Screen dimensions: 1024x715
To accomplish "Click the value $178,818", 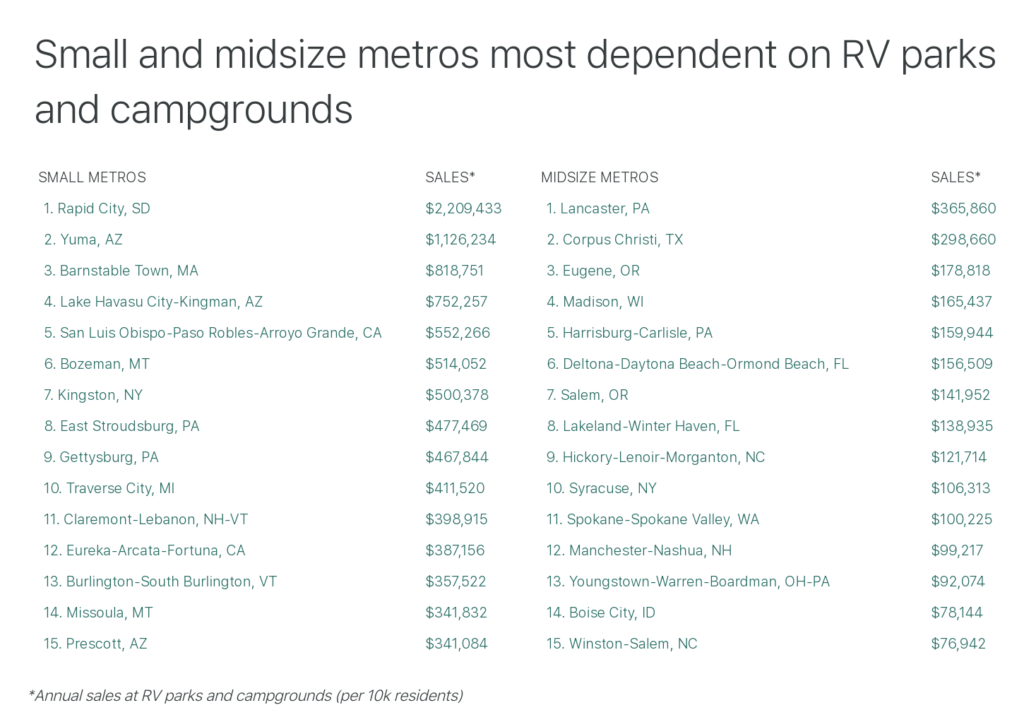I will click(961, 270).
